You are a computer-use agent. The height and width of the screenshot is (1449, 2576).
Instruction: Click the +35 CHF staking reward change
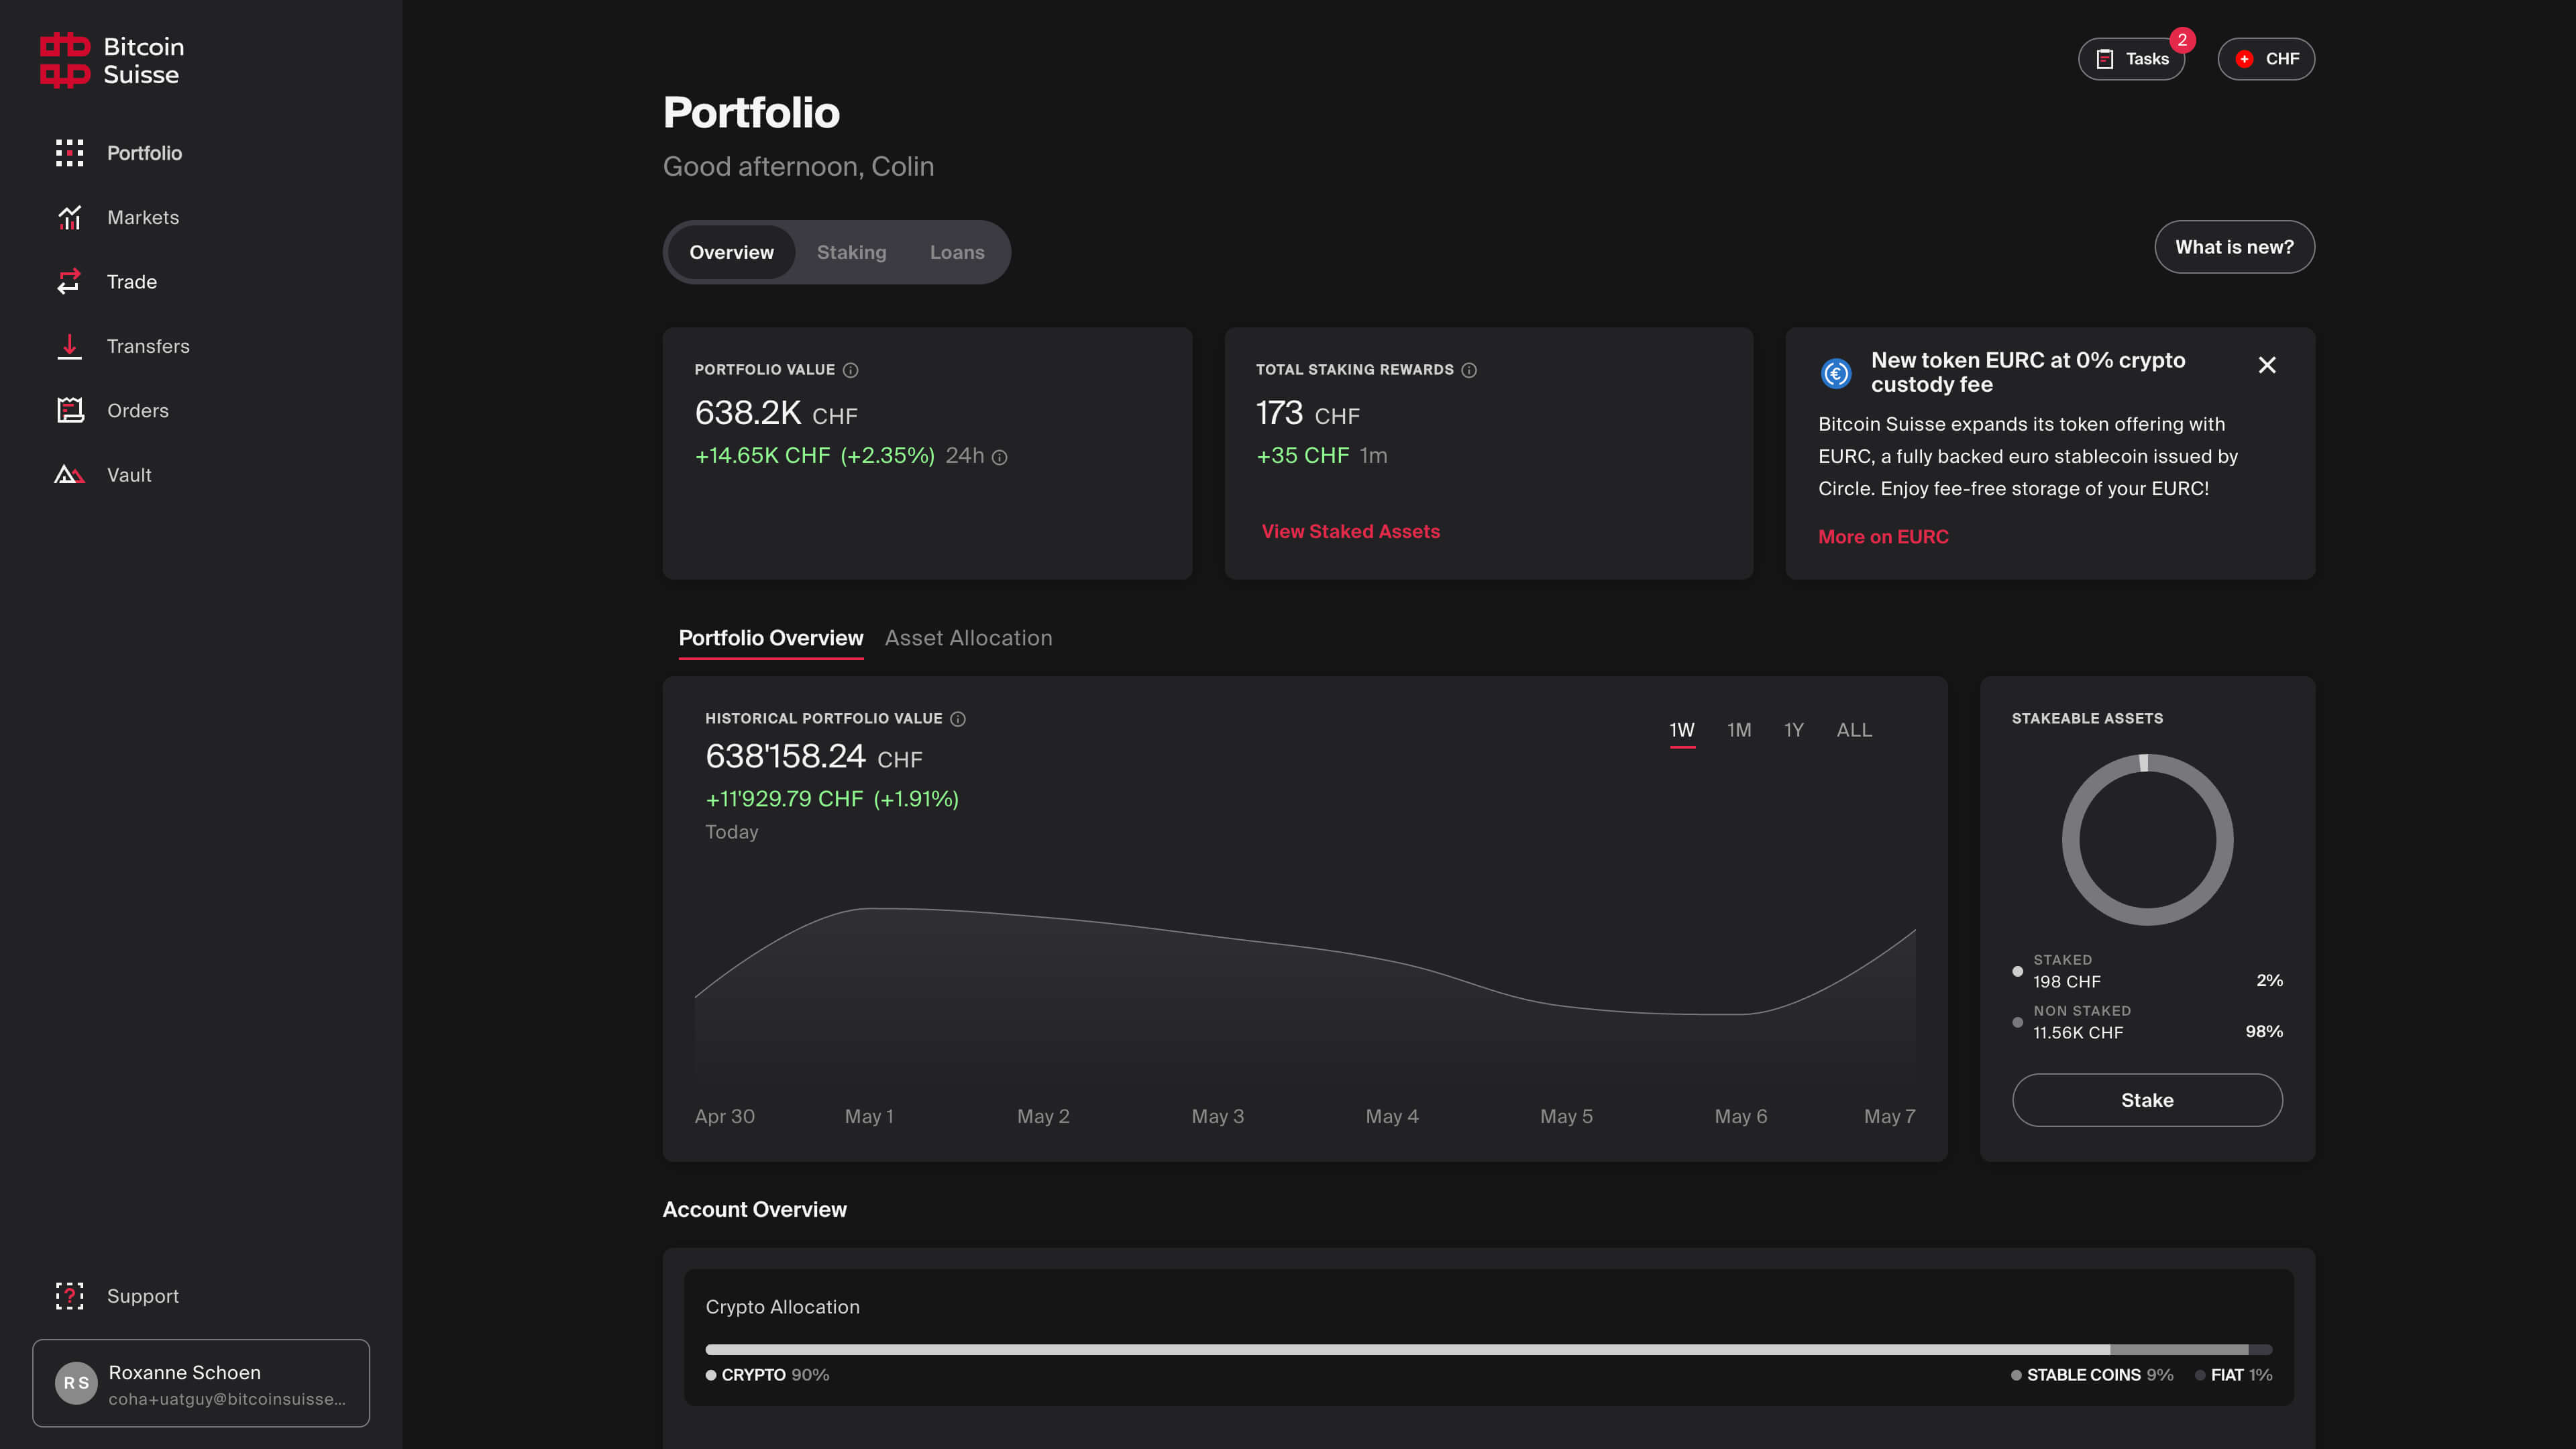tap(1302, 456)
